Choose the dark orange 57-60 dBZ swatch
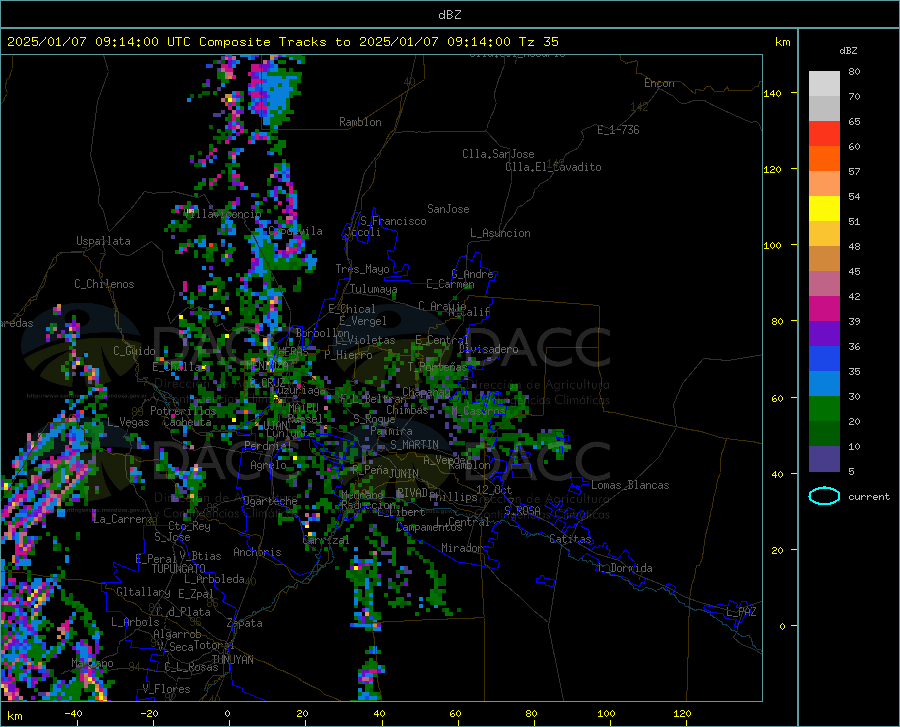The width and height of the screenshot is (900, 727). pyautogui.click(x=824, y=159)
